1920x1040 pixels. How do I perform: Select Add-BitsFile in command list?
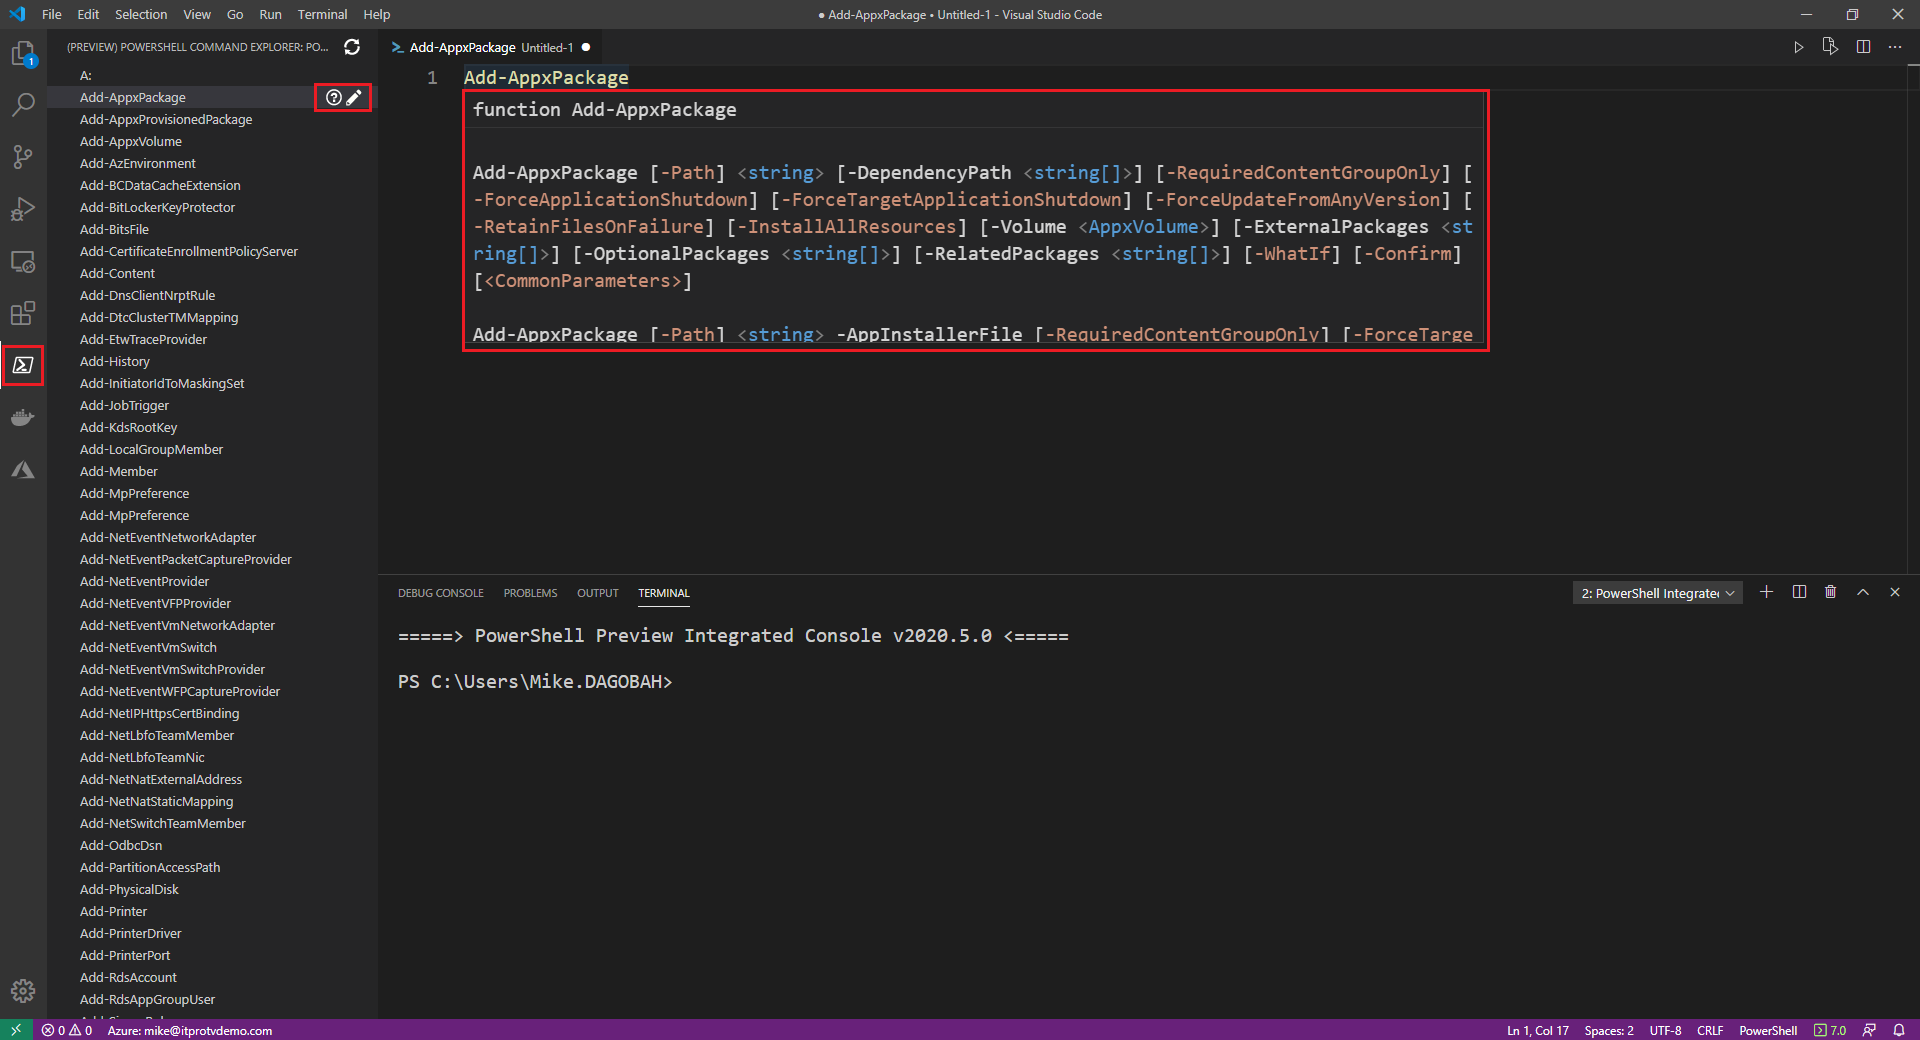[114, 229]
